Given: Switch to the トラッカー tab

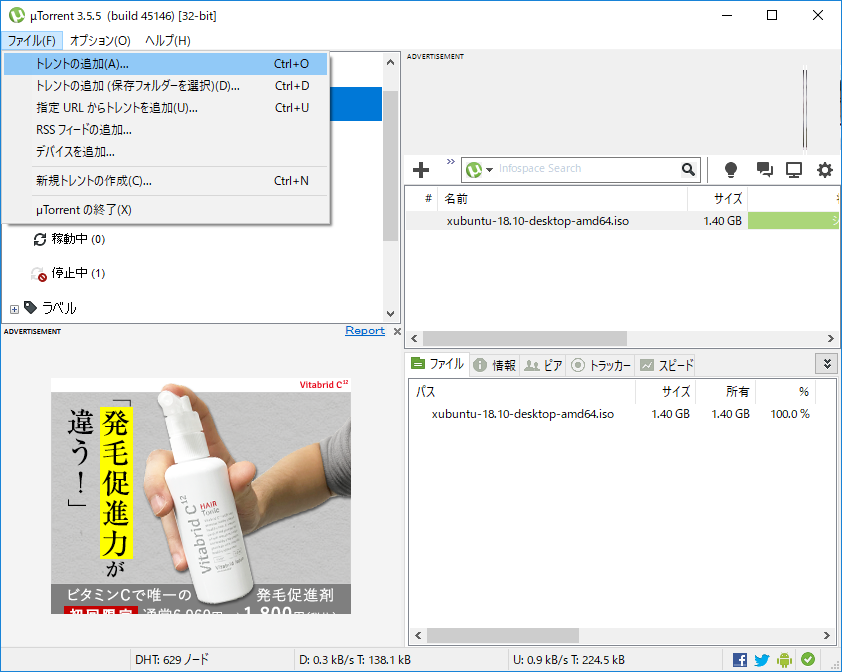Looking at the screenshot, I should (x=601, y=364).
